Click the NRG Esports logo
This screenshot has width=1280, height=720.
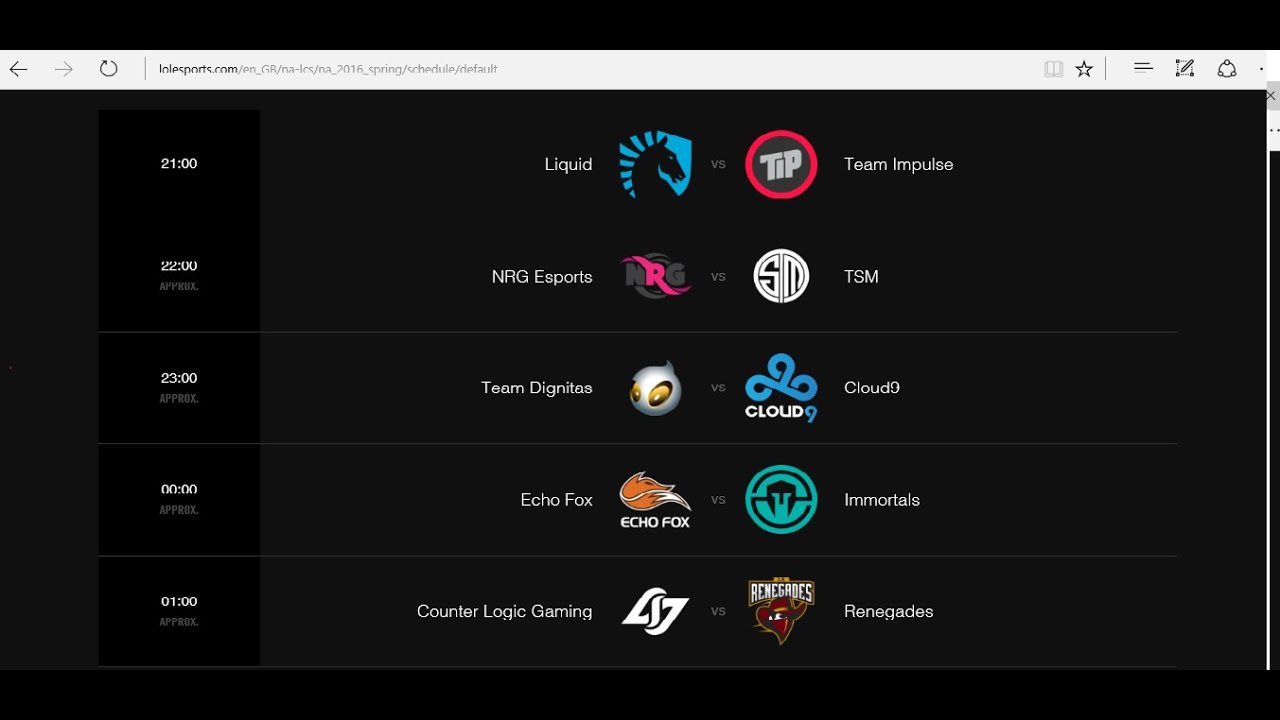pos(655,276)
